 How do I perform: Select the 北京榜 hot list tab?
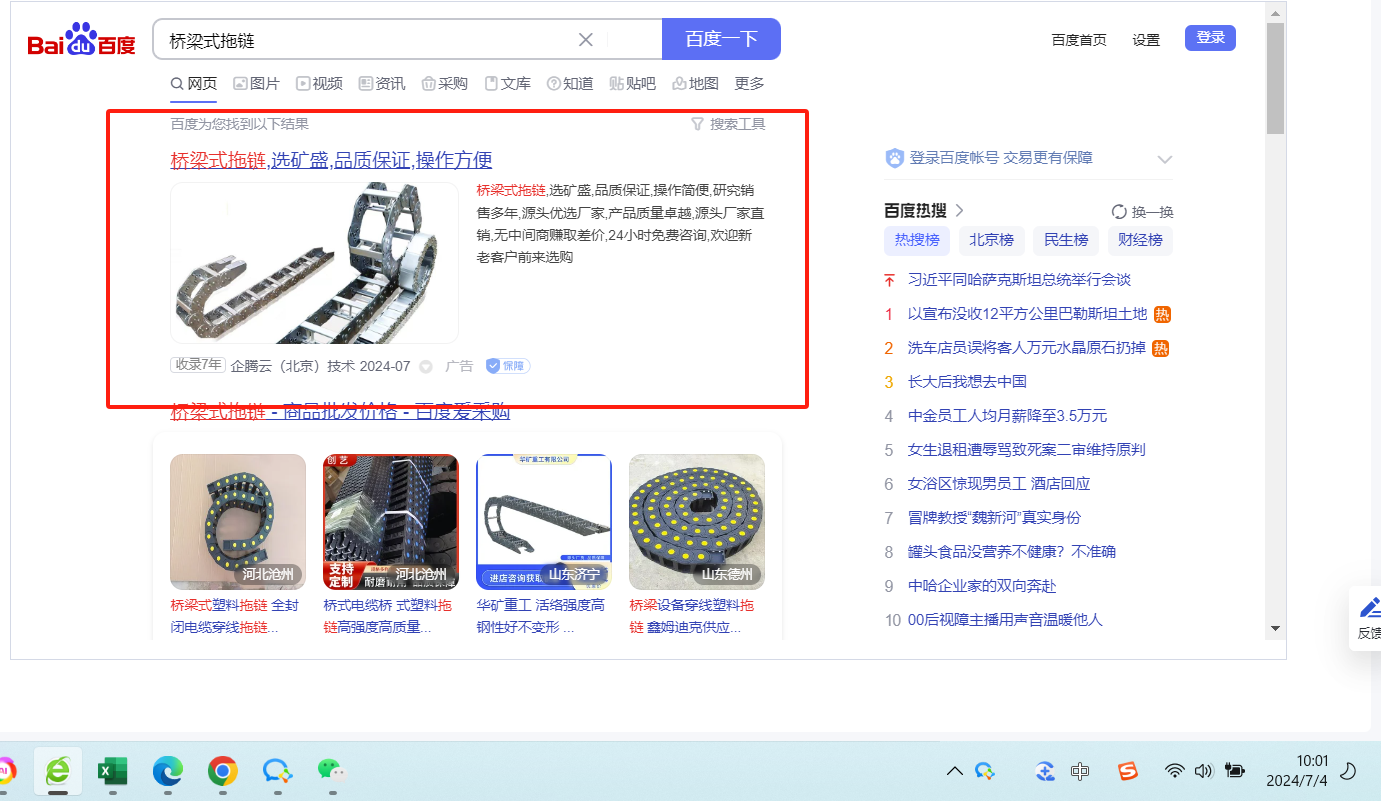(x=991, y=240)
